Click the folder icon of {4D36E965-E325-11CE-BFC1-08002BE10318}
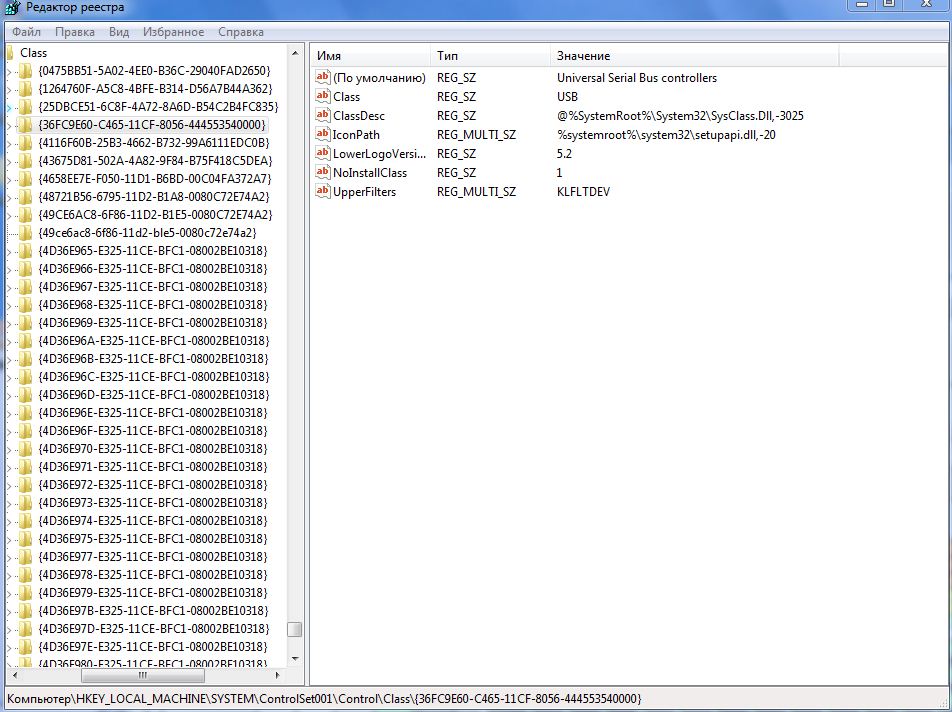The height and width of the screenshot is (712, 952). [x=25, y=251]
